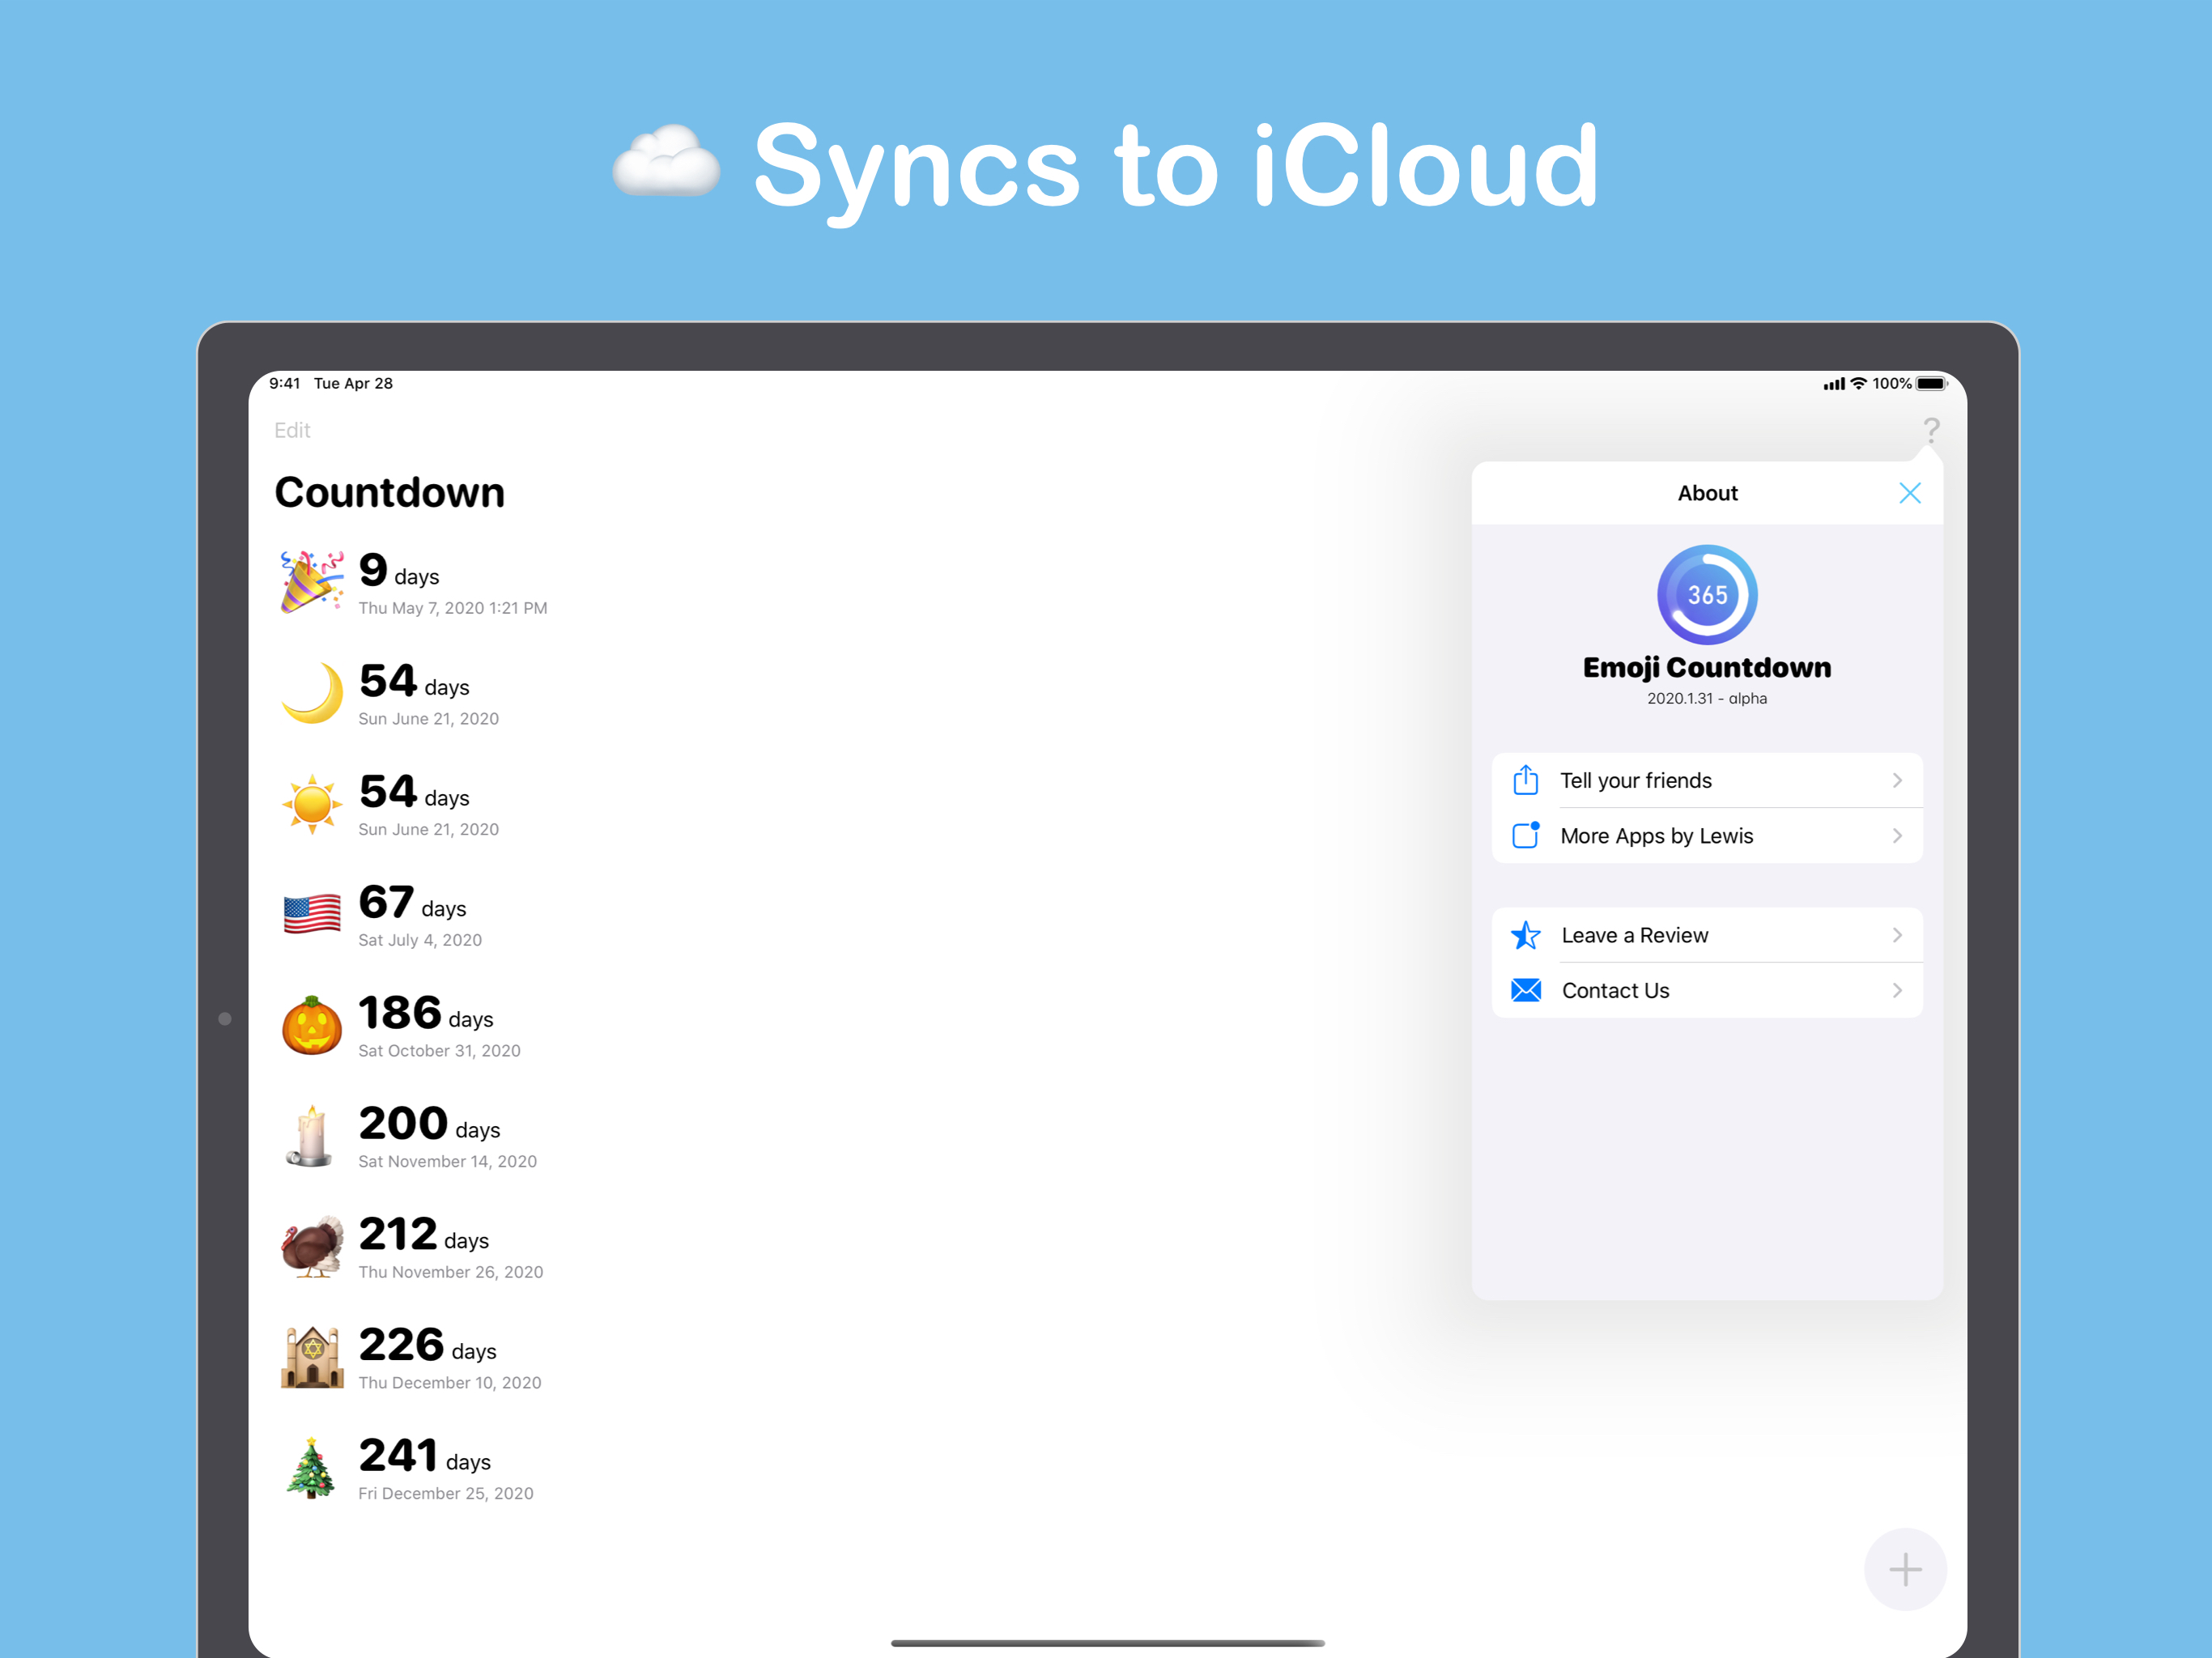Click the blue star review icon
Image resolution: width=2212 pixels, height=1658 pixels.
point(1525,935)
